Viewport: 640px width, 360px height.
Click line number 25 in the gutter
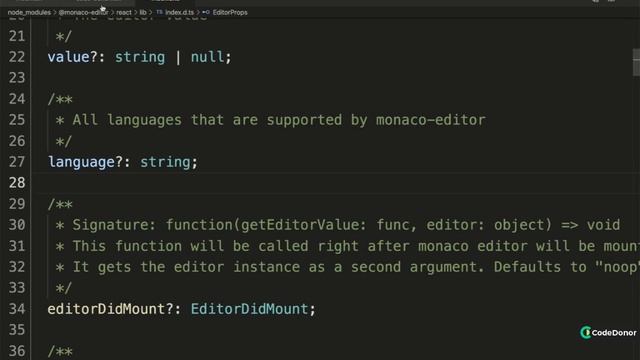(17, 120)
